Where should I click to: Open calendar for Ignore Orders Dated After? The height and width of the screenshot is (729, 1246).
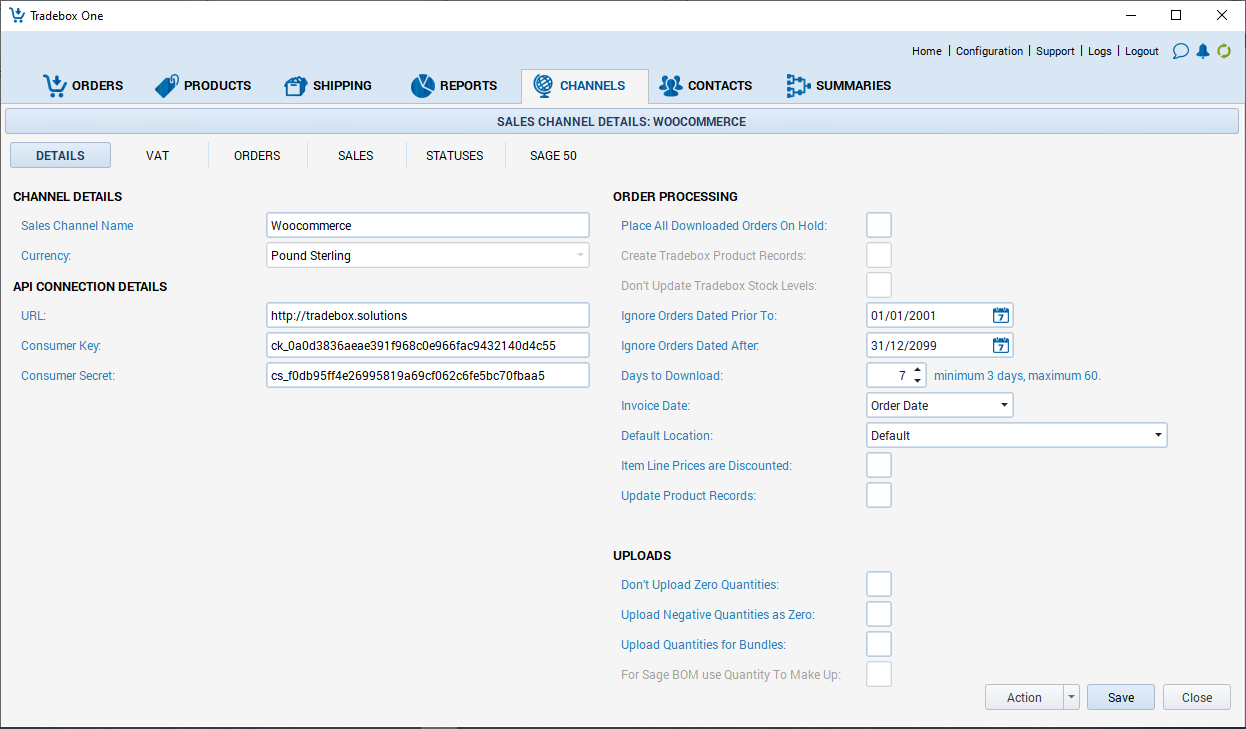point(1001,346)
